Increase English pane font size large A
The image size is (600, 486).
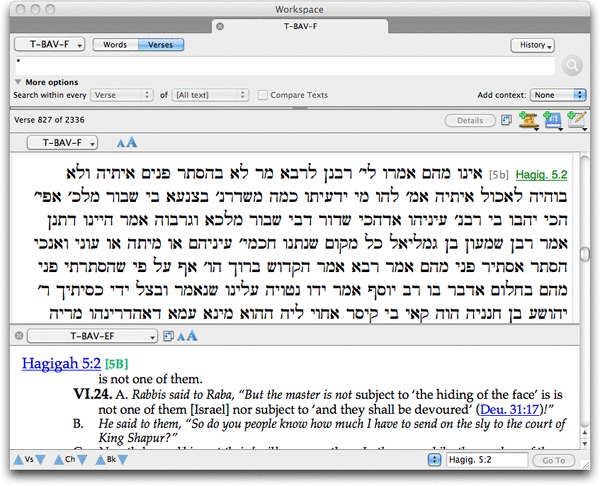pyautogui.click(x=191, y=336)
